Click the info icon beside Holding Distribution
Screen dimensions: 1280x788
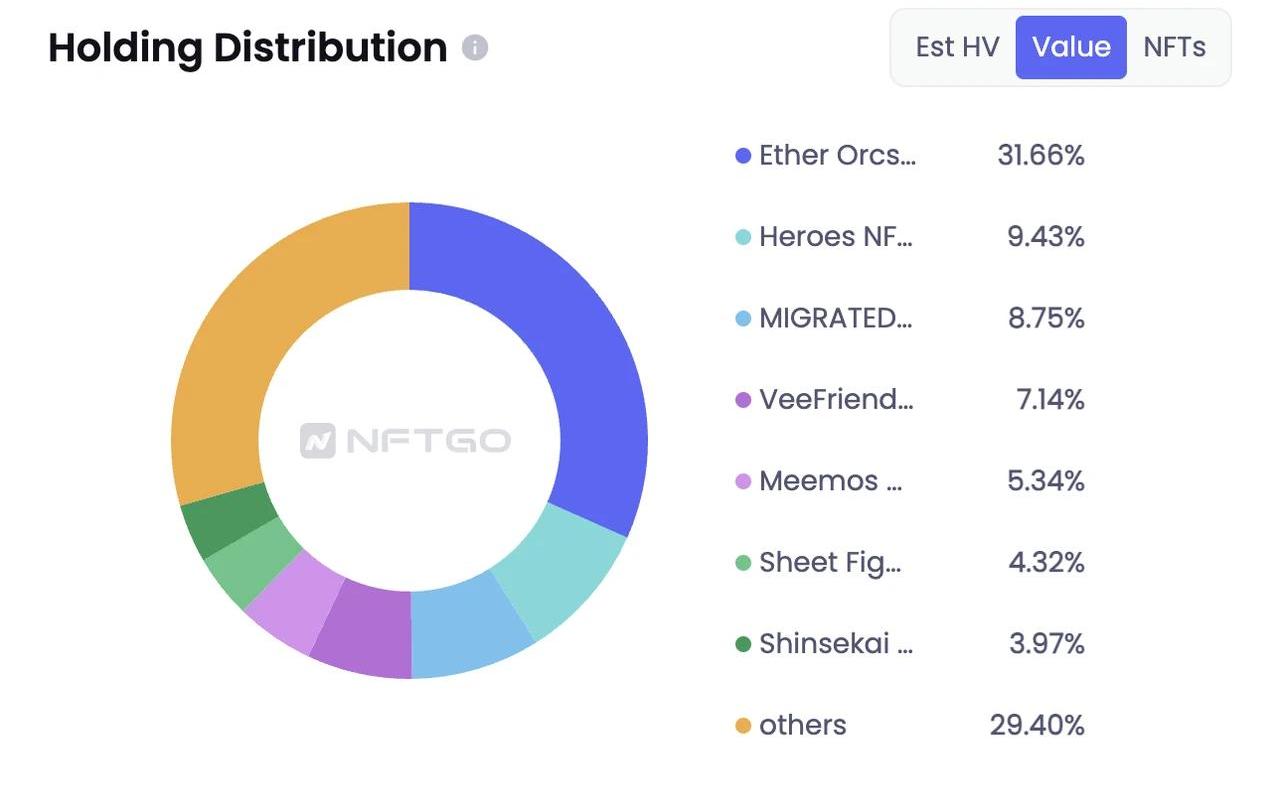coord(475,48)
